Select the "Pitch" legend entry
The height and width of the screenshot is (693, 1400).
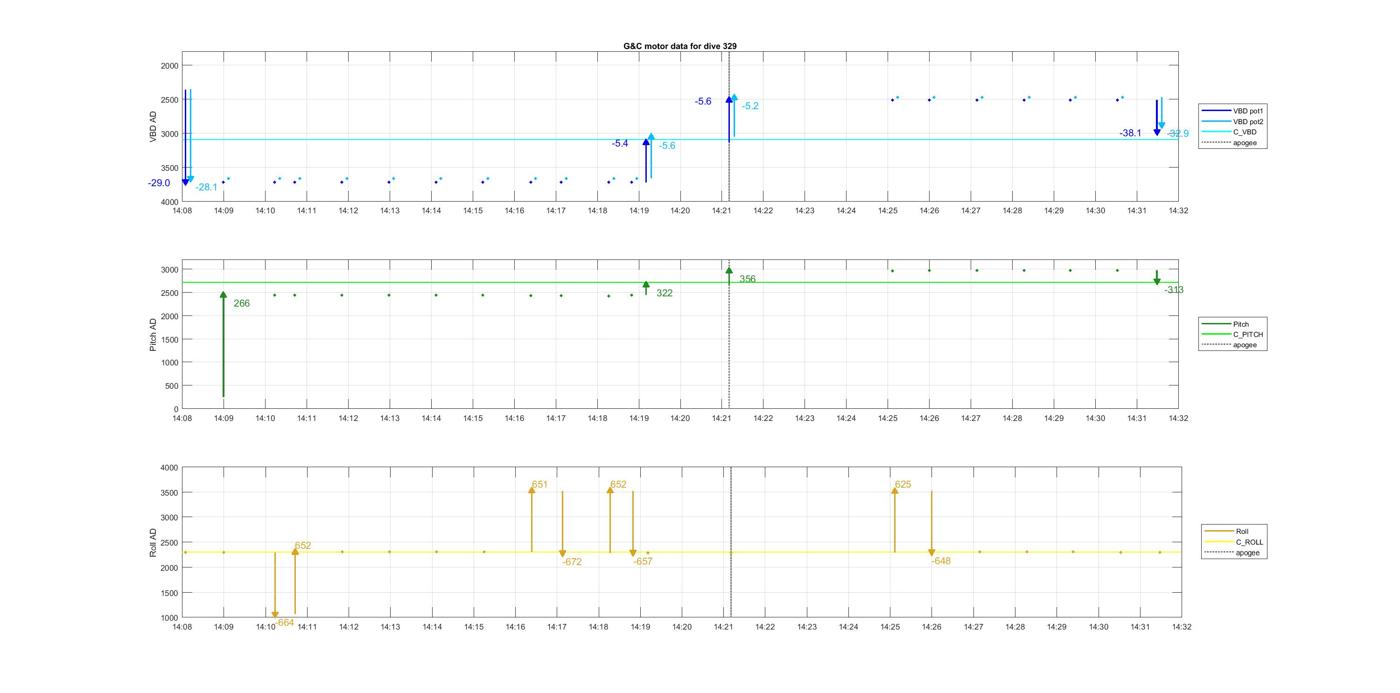coord(1226,324)
